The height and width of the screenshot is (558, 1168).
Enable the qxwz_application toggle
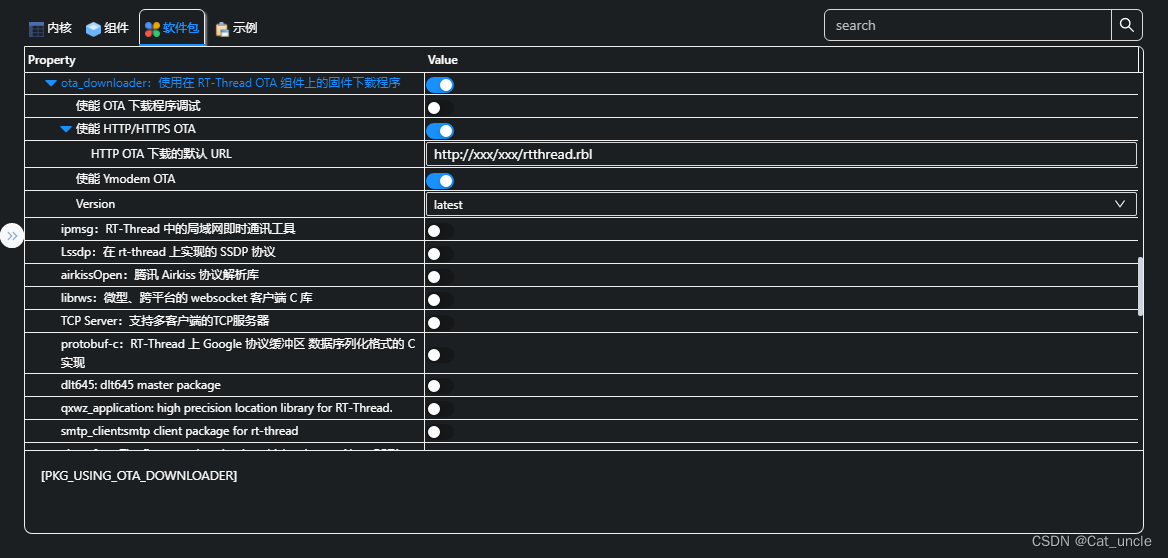coord(439,409)
